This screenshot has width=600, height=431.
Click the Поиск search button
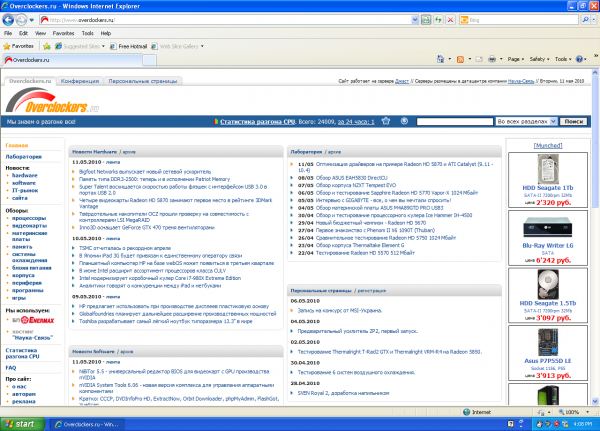[573, 122]
